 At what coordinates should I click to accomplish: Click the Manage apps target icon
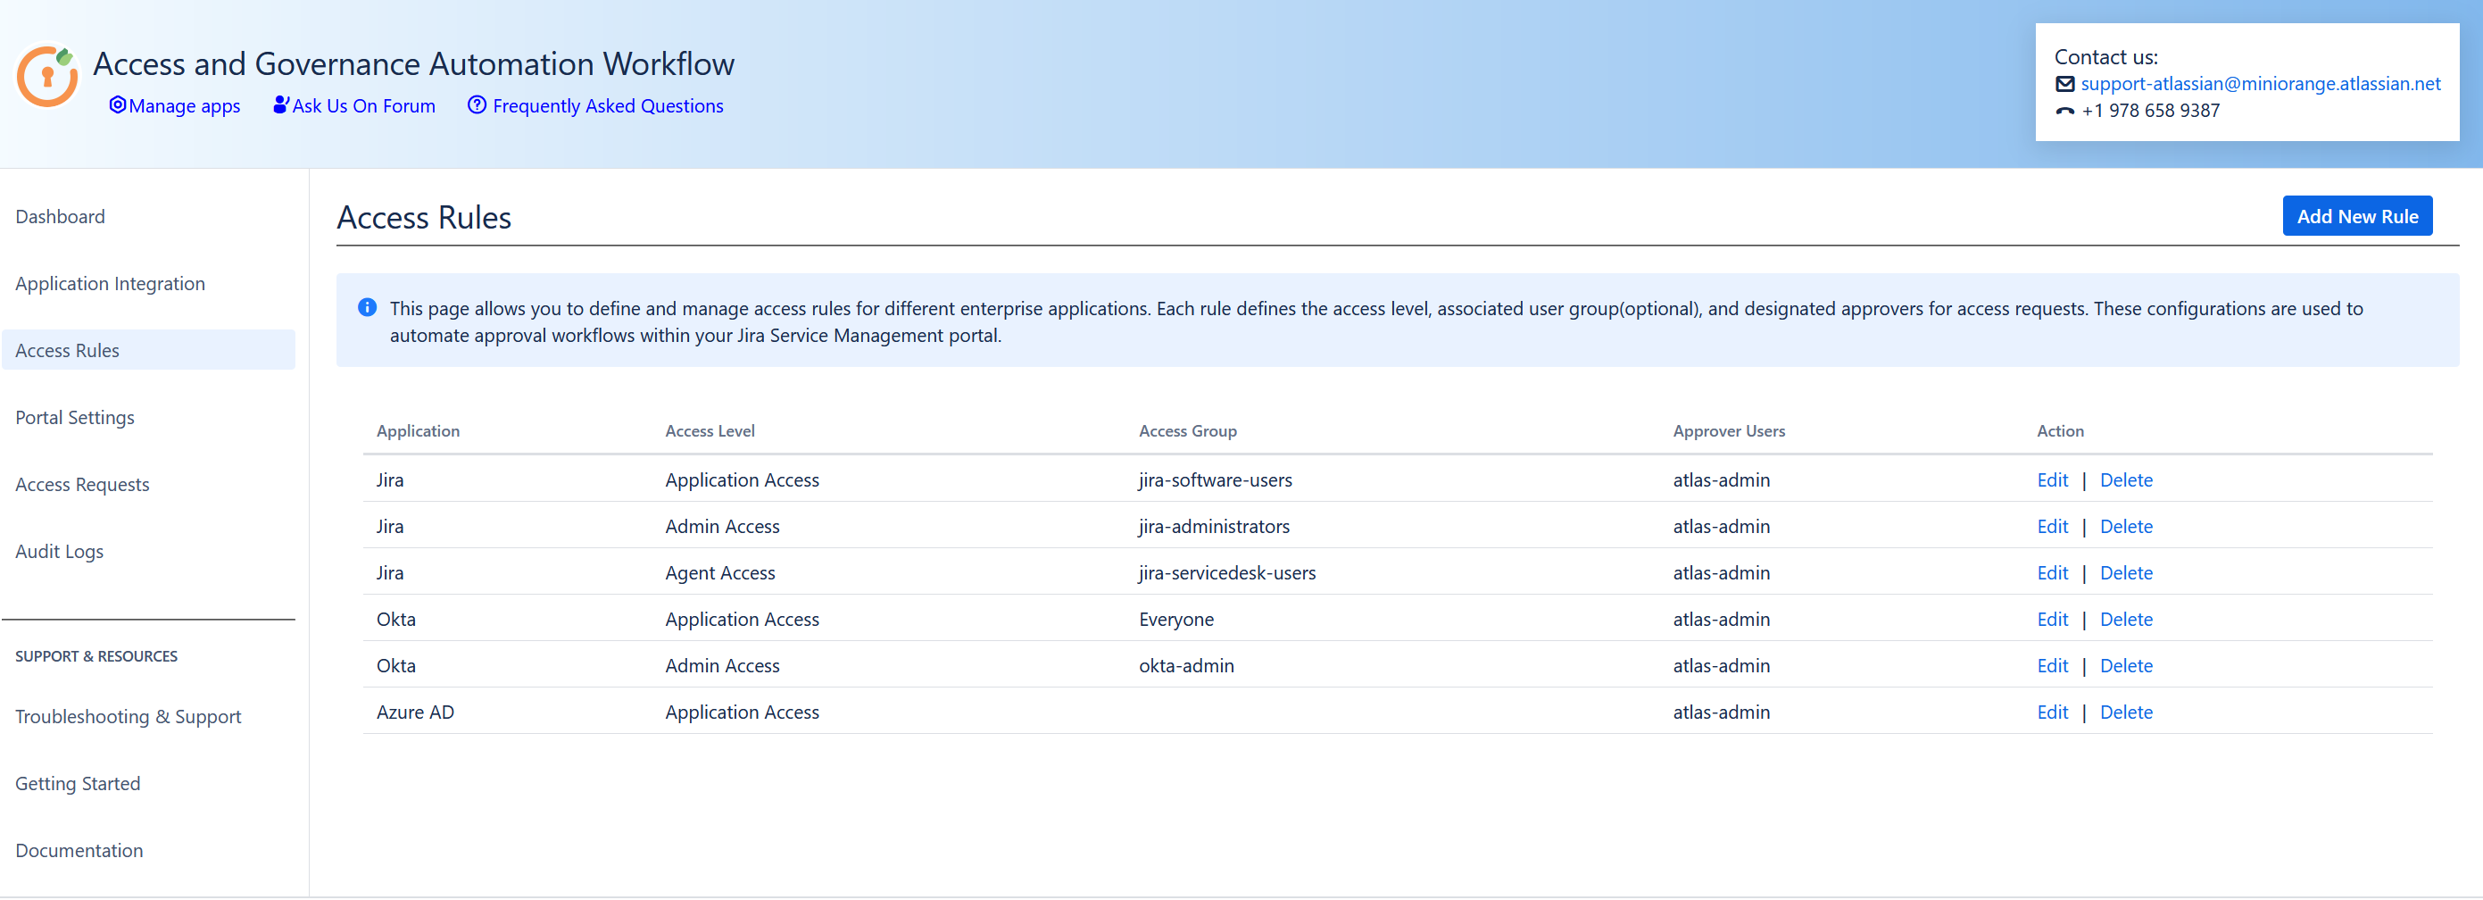click(x=117, y=105)
